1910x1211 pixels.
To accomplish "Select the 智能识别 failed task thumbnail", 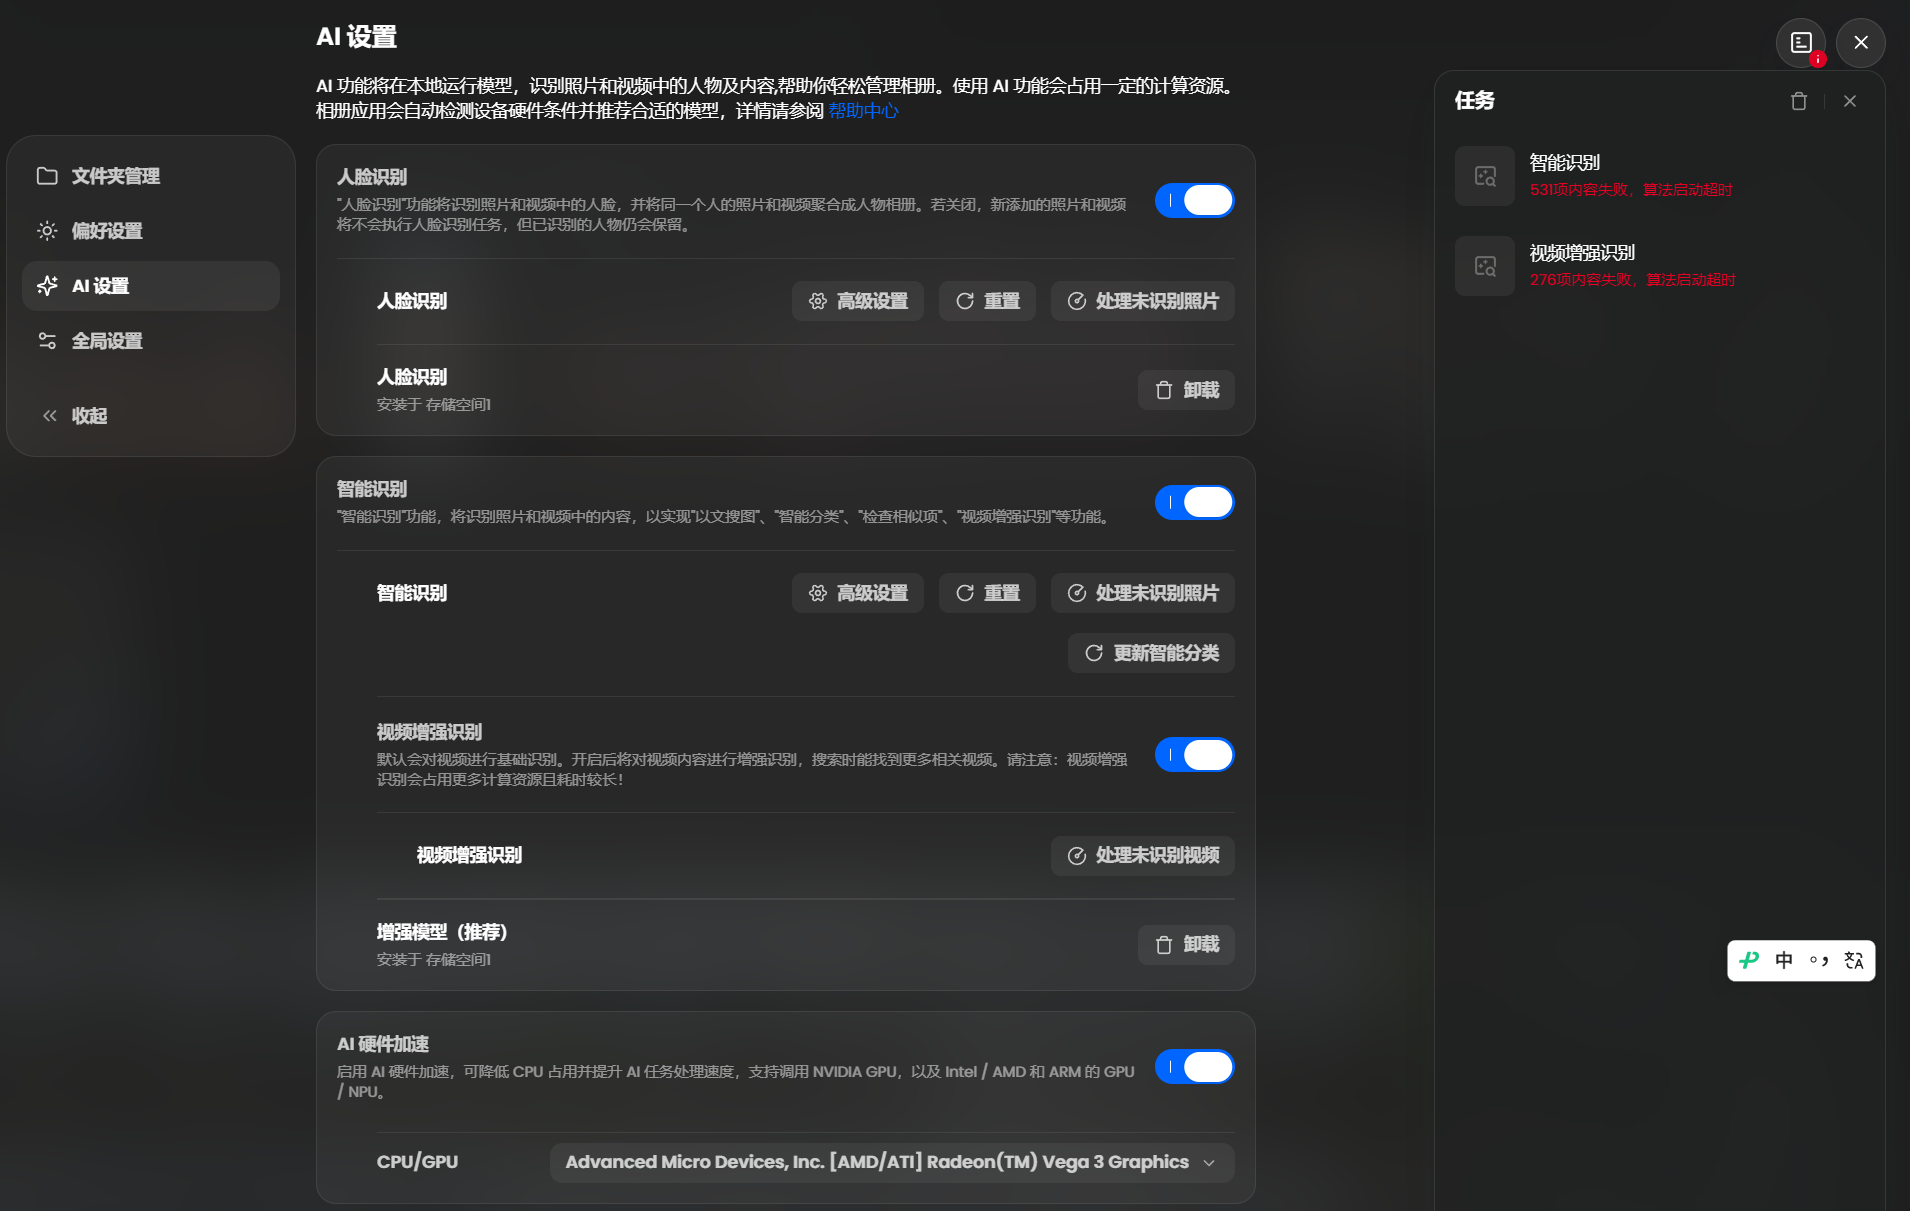I will (1485, 176).
